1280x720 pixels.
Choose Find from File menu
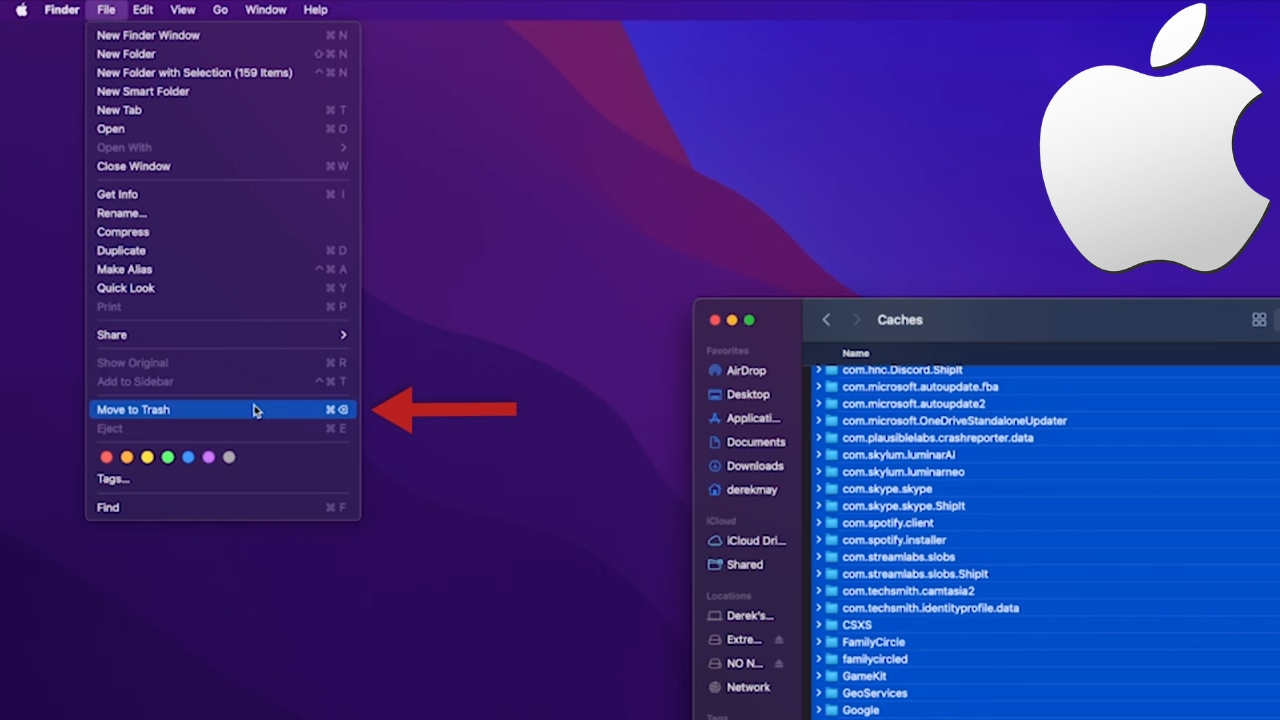222,508
